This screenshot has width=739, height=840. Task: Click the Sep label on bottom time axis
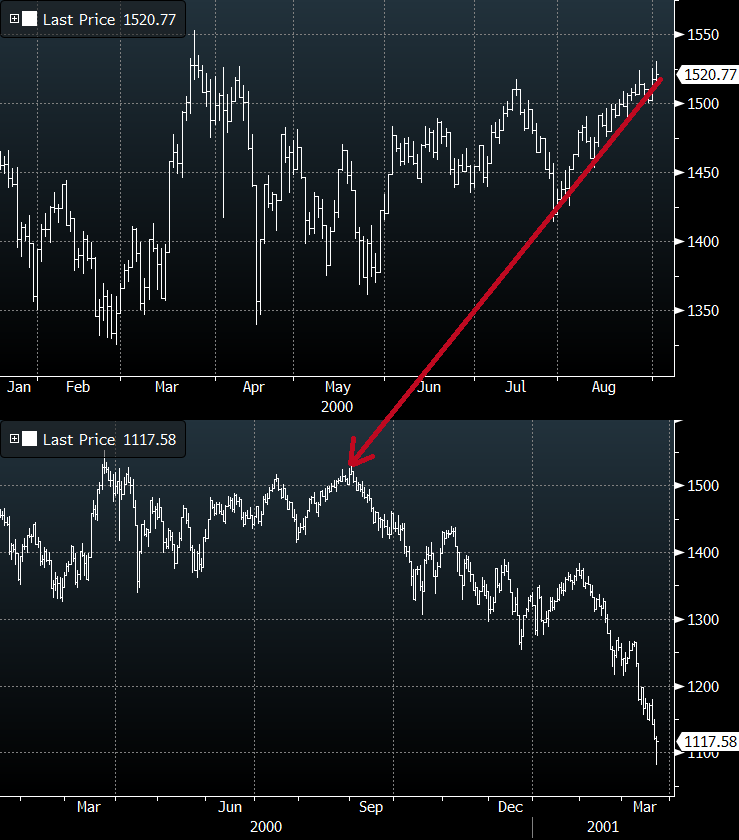pos(371,808)
